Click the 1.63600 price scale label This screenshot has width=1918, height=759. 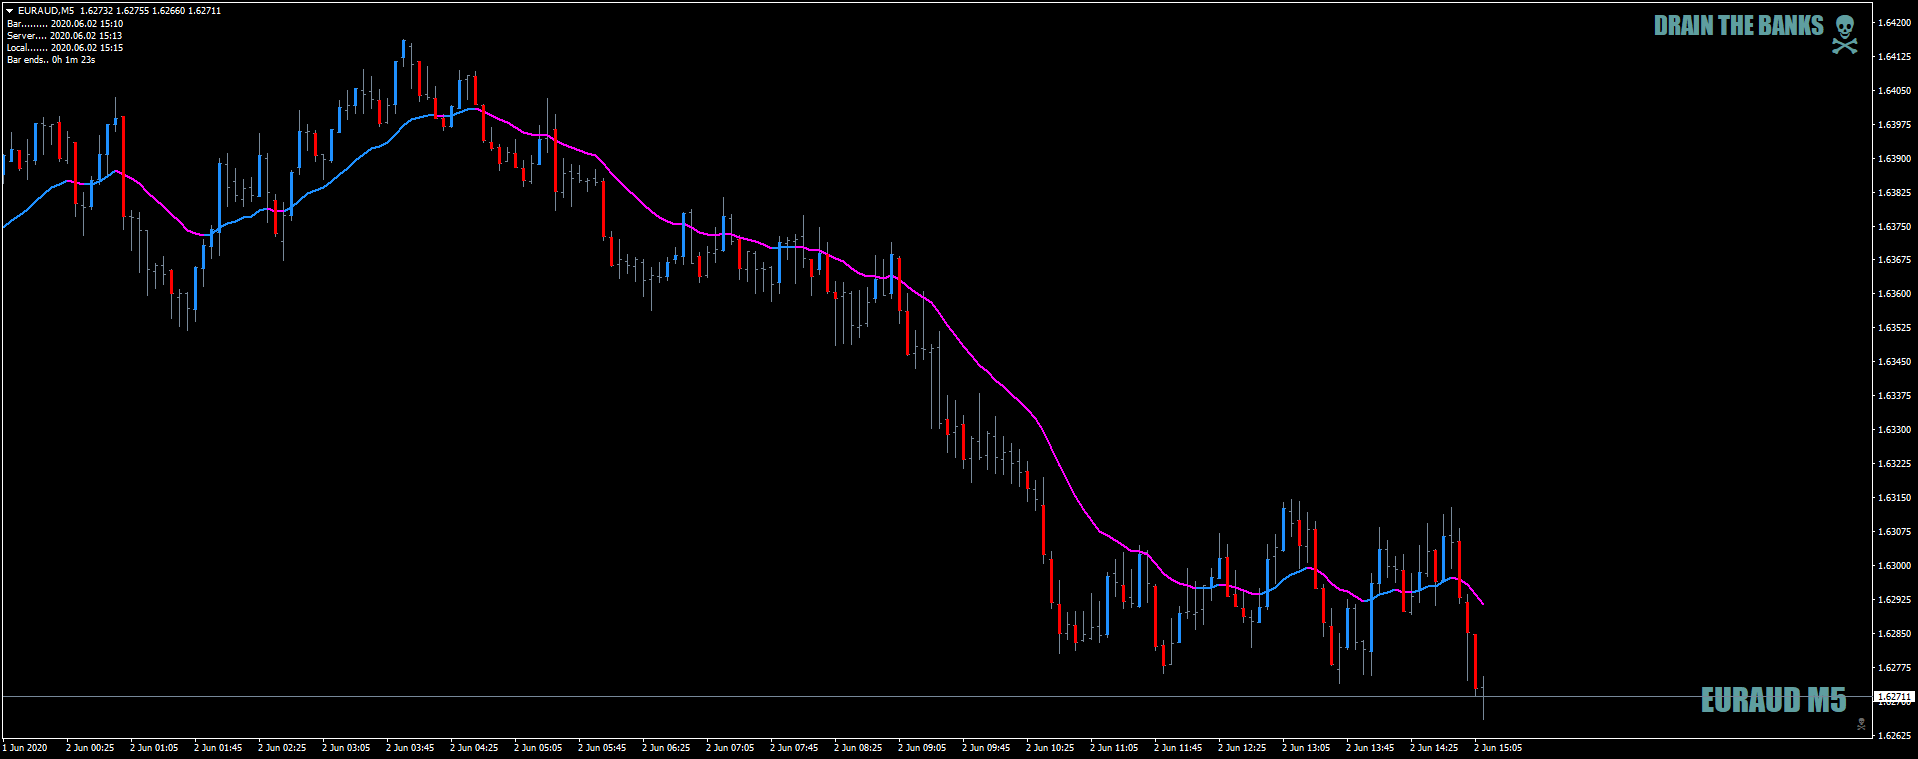pos(1894,293)
